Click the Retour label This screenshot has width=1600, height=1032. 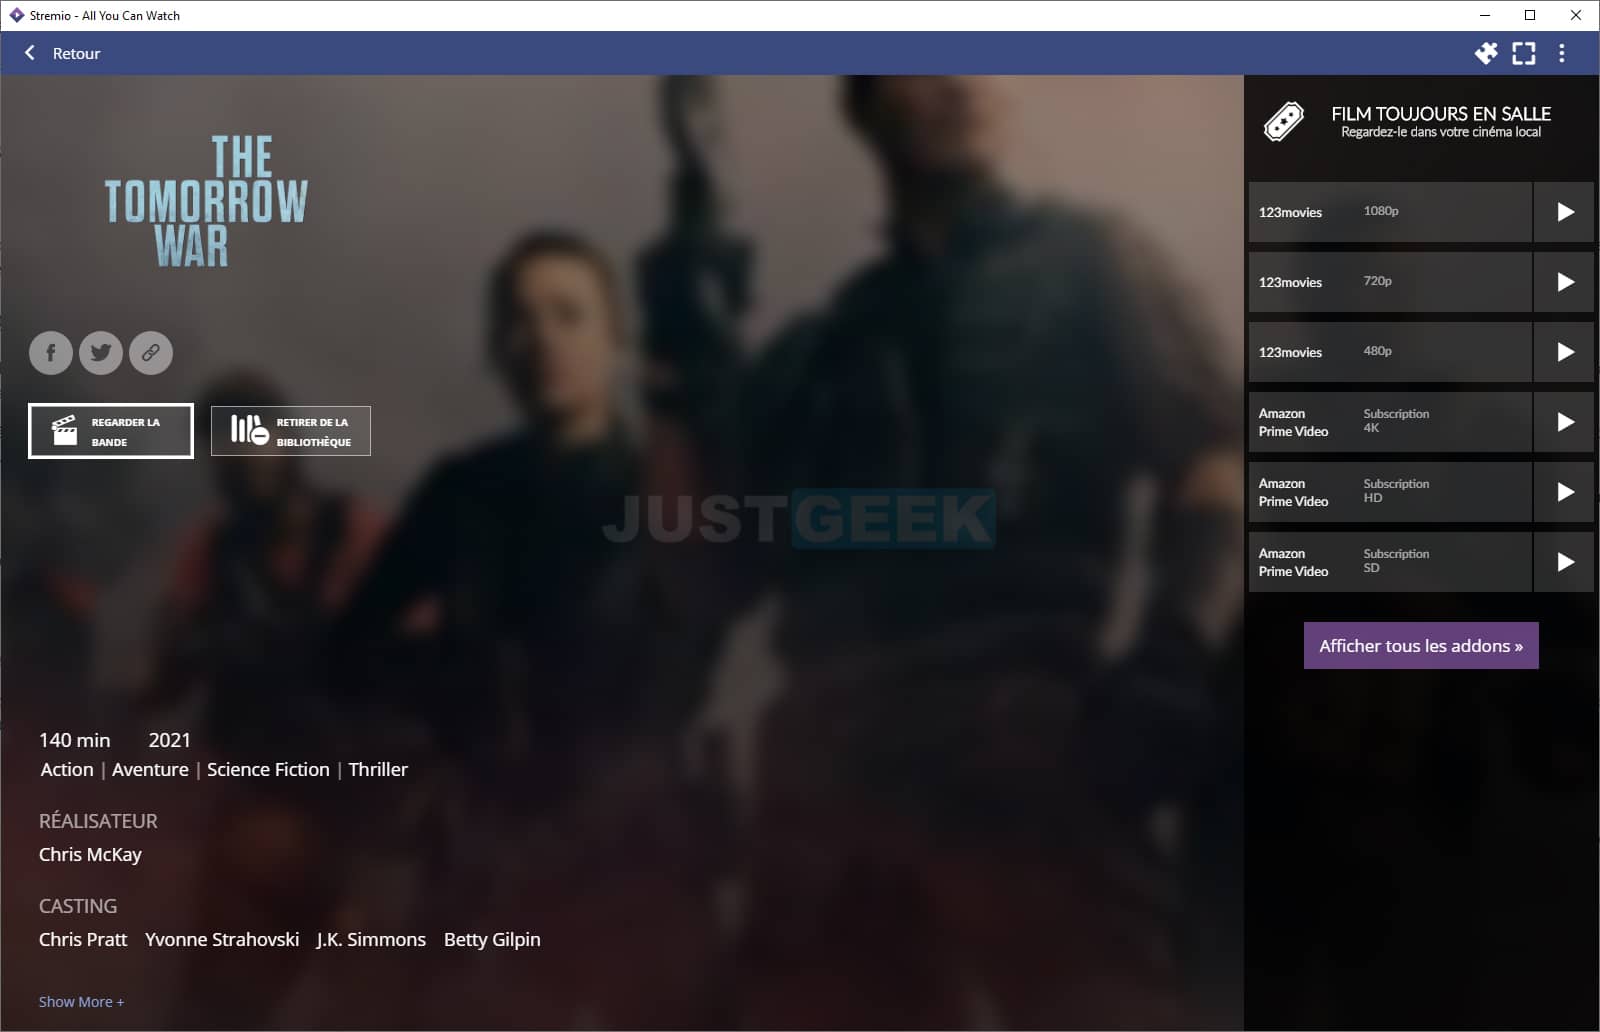pos(76,53)
